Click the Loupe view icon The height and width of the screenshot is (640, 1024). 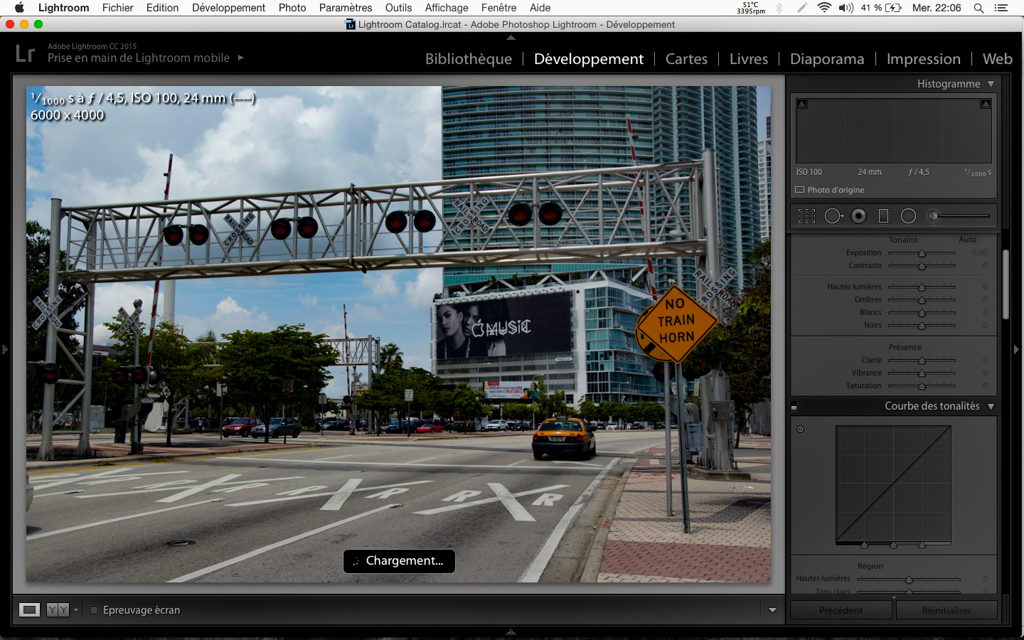pos(30,610)
